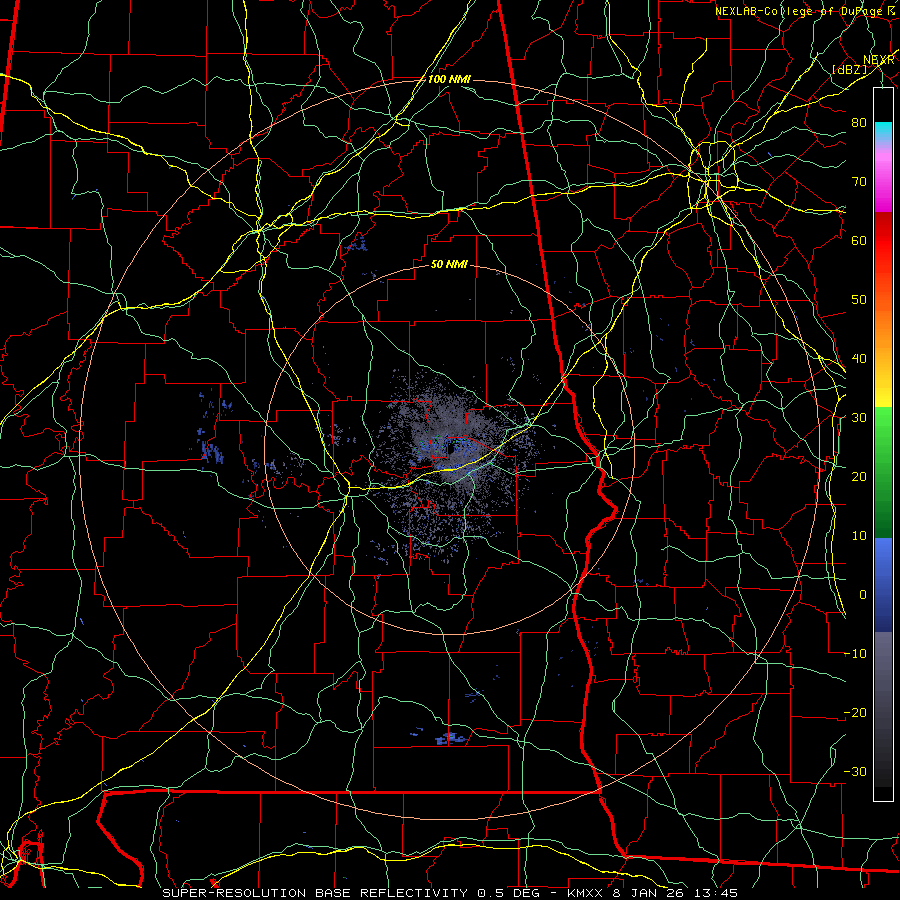Click the 50 value on reflectivity scale
This screenshot has width=900, height=900.
click(x=859, y=300)
